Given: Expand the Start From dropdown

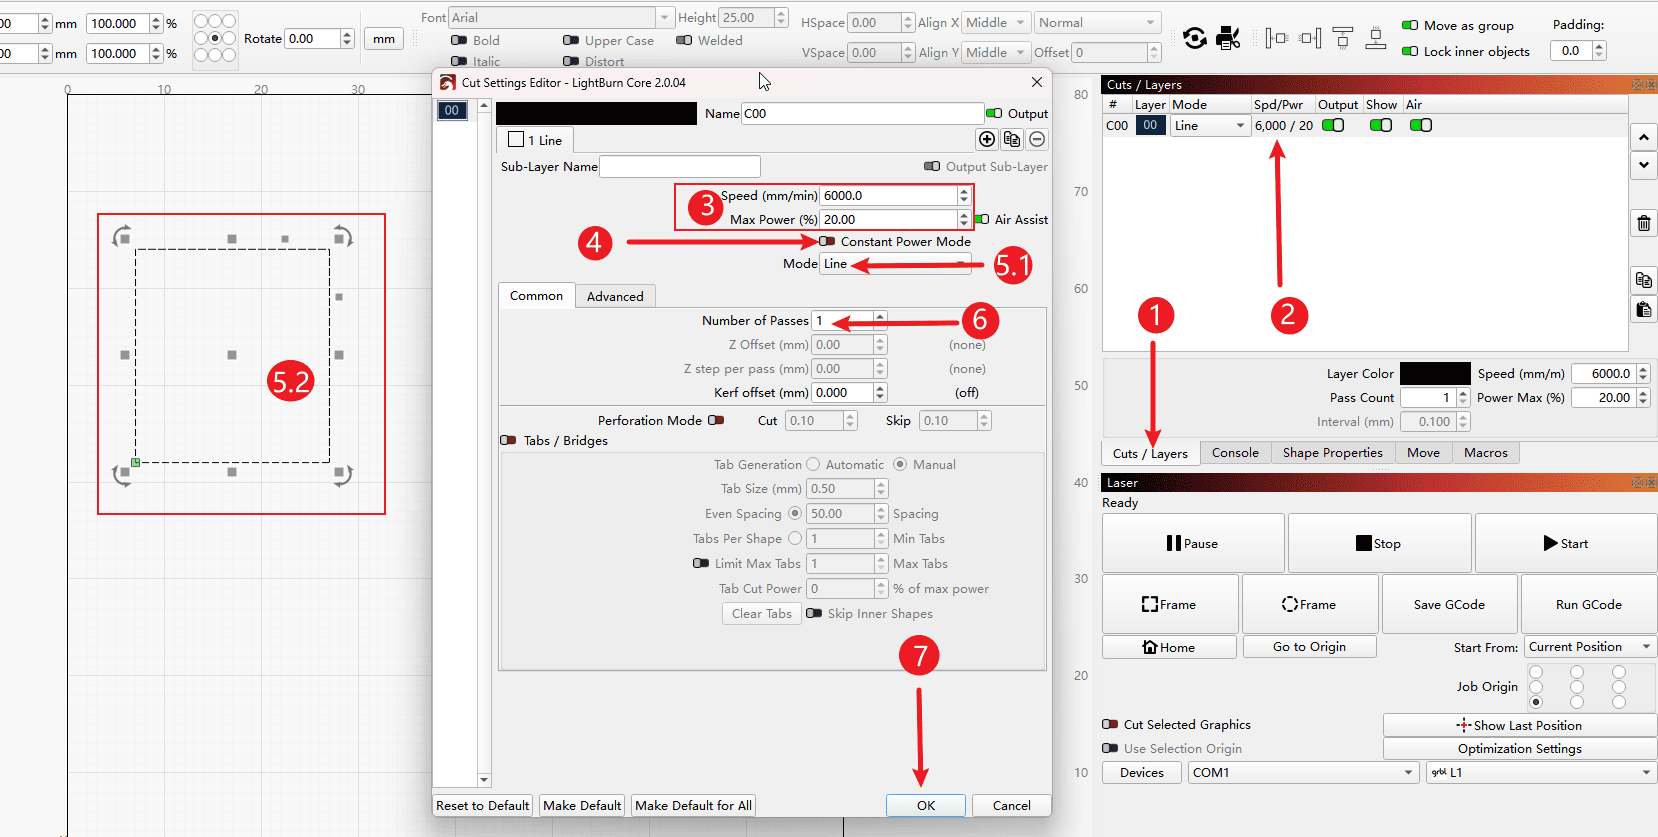Looking at the screenshot, I should click(x=1589, y=647).
